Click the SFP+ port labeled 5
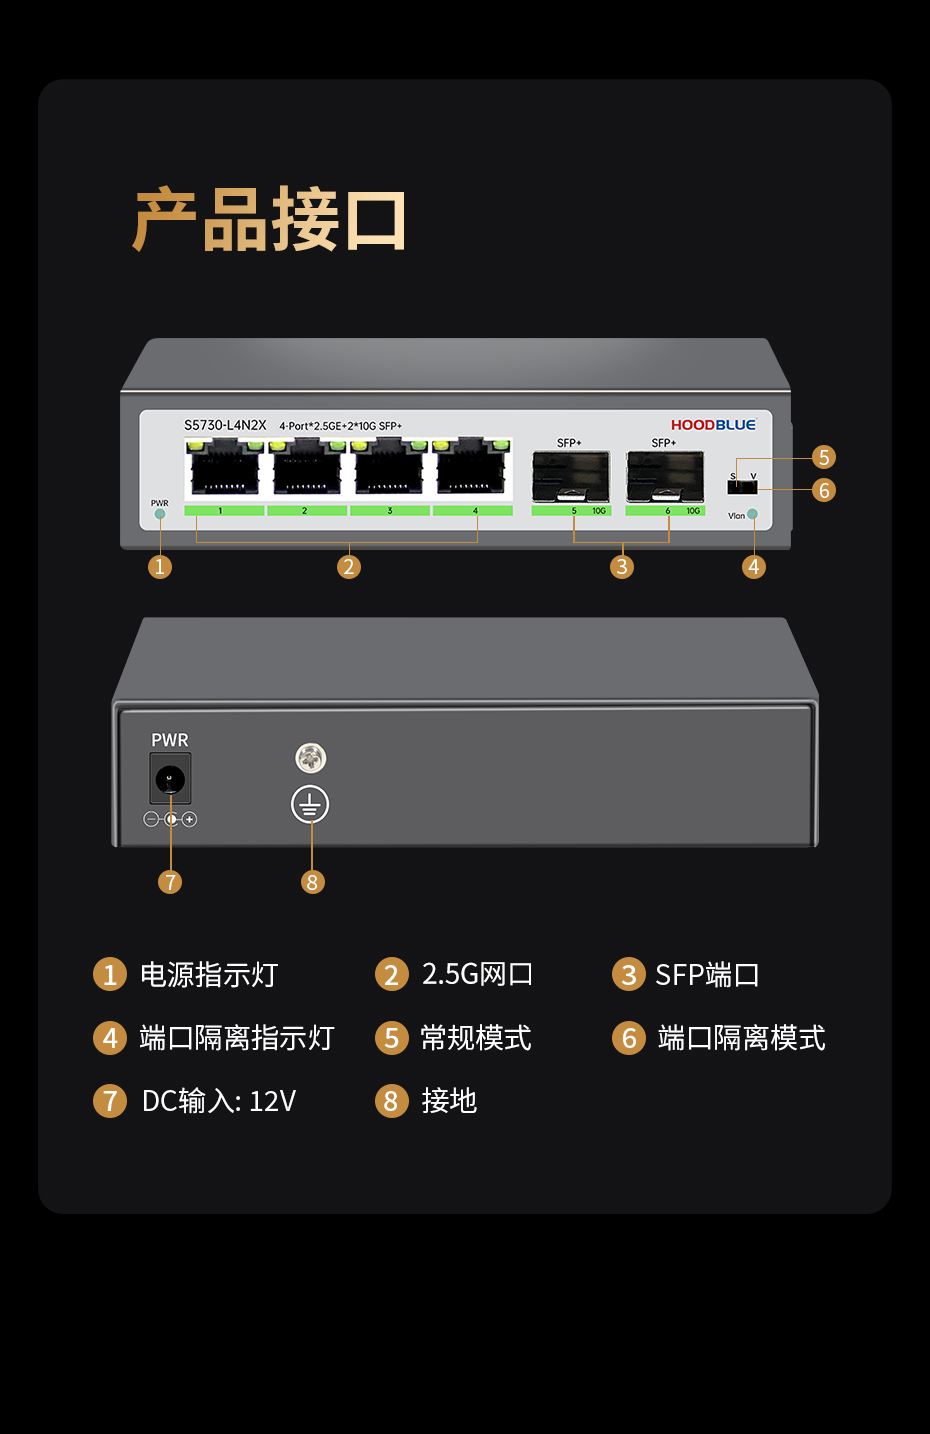Screen dimensions: 930x1434 pyautogui.click(x=571, y=477)
